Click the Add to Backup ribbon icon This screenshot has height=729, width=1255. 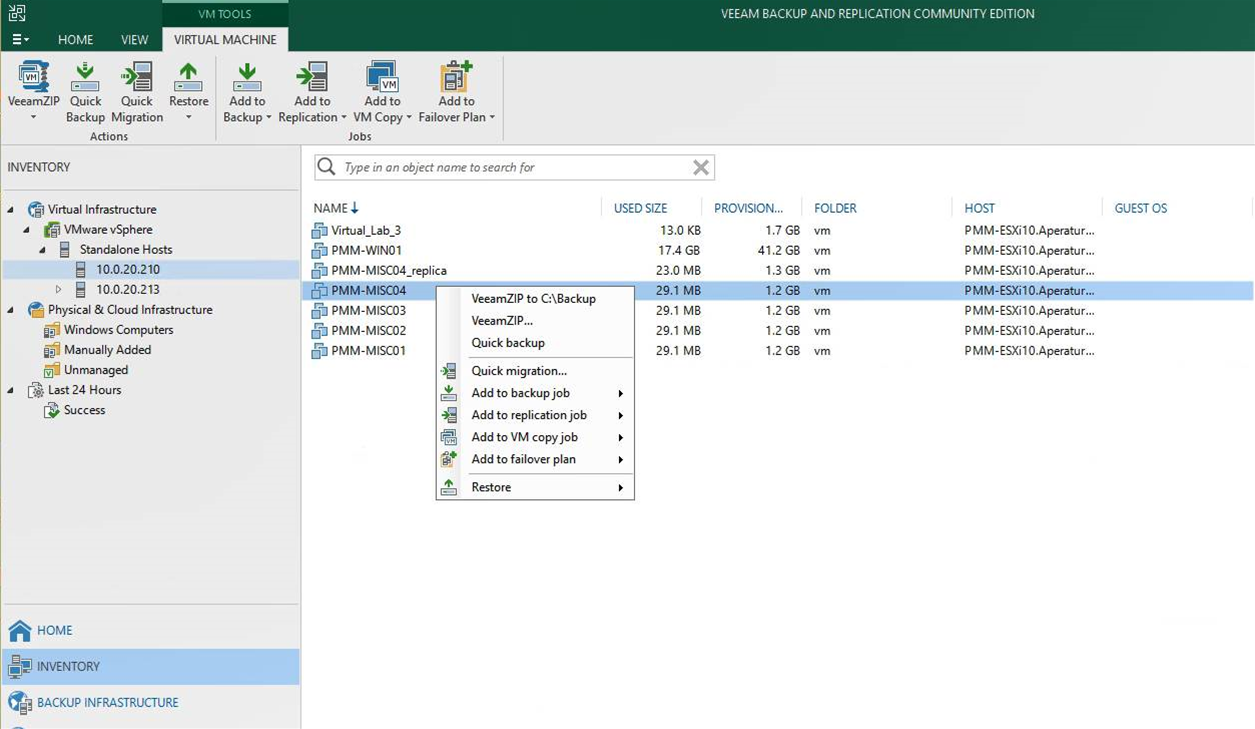point(247,77)
